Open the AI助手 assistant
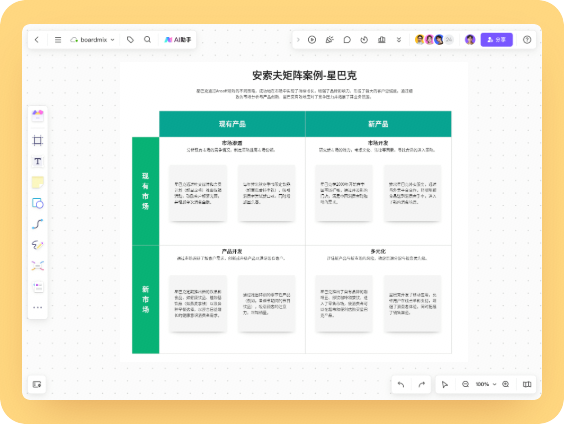Screen dimensions: 564x424 pos(178,40)
